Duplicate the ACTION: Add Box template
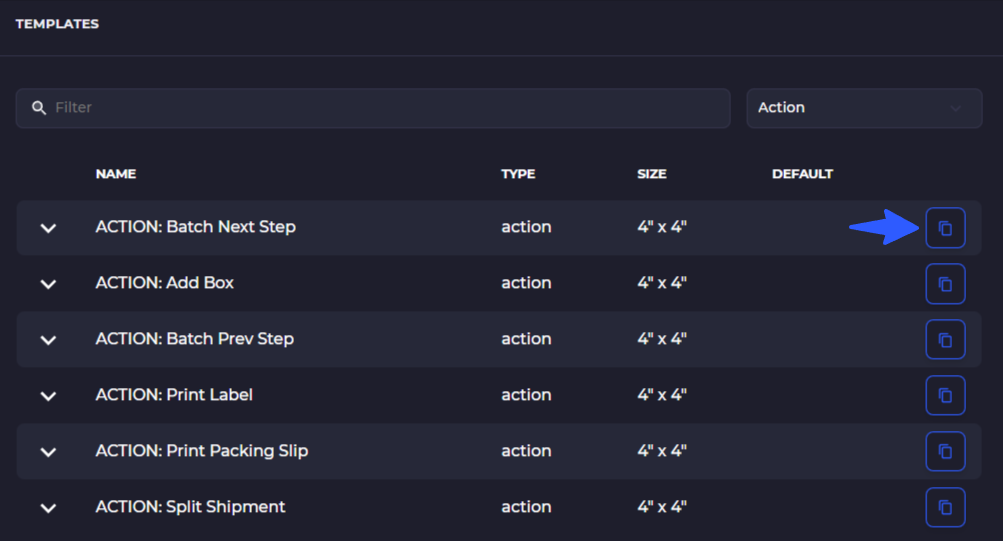 (945, 284)
